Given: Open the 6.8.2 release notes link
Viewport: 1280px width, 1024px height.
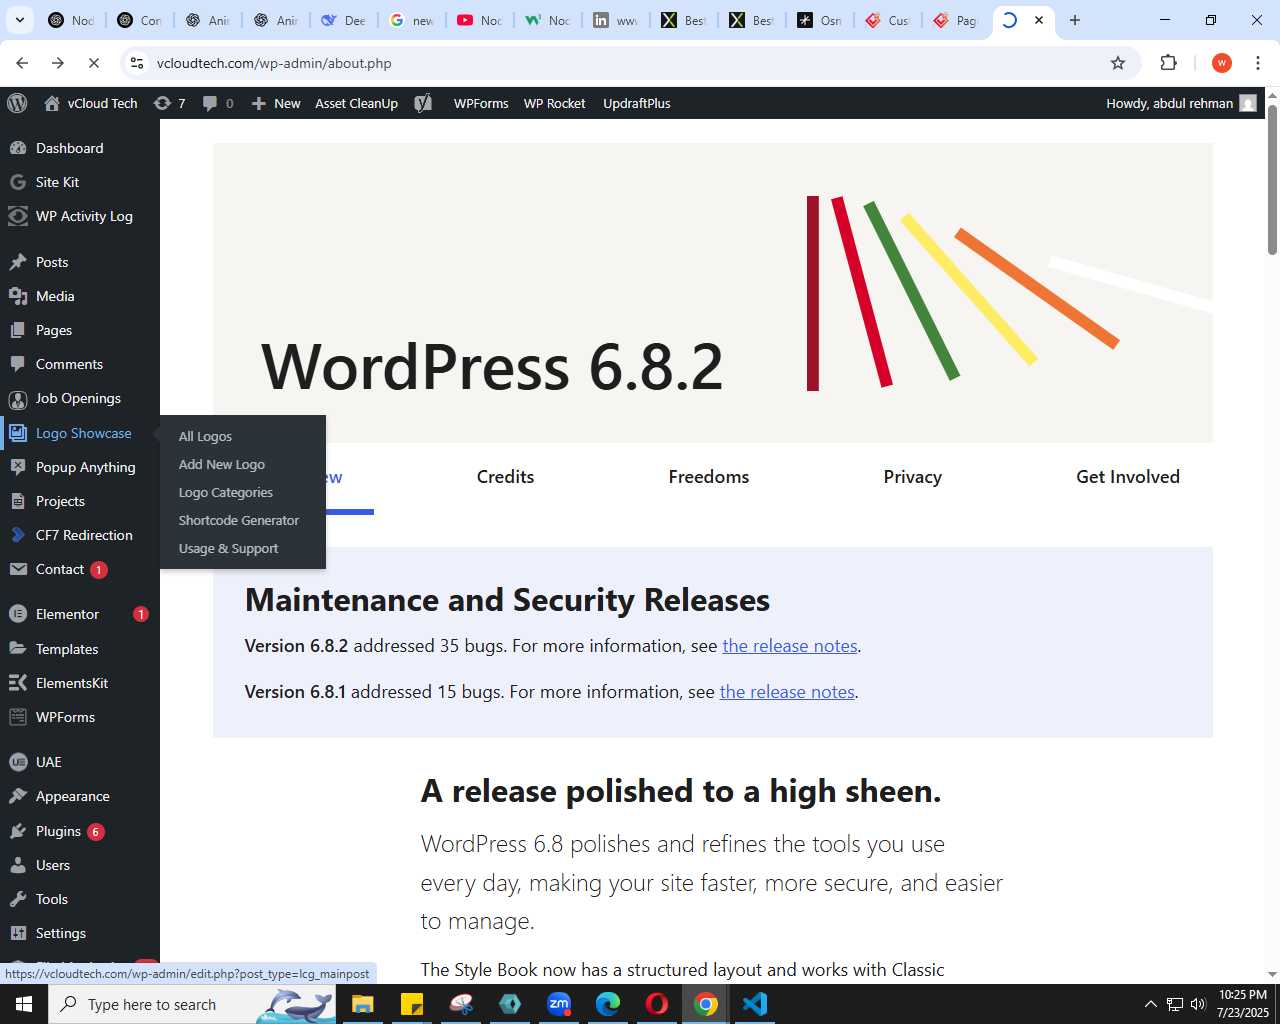Looking at the screenshot, I should 790,646.
